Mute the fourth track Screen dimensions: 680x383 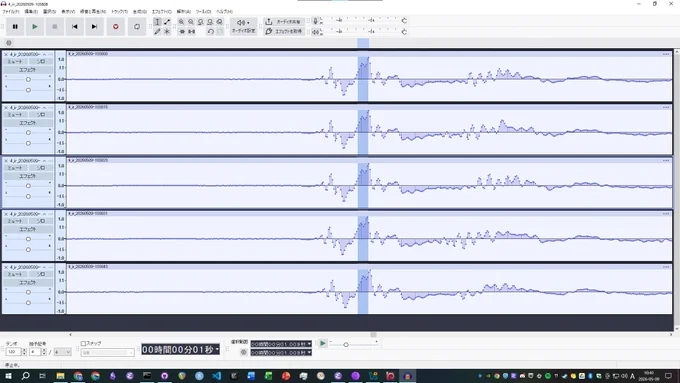pos(15,221)
